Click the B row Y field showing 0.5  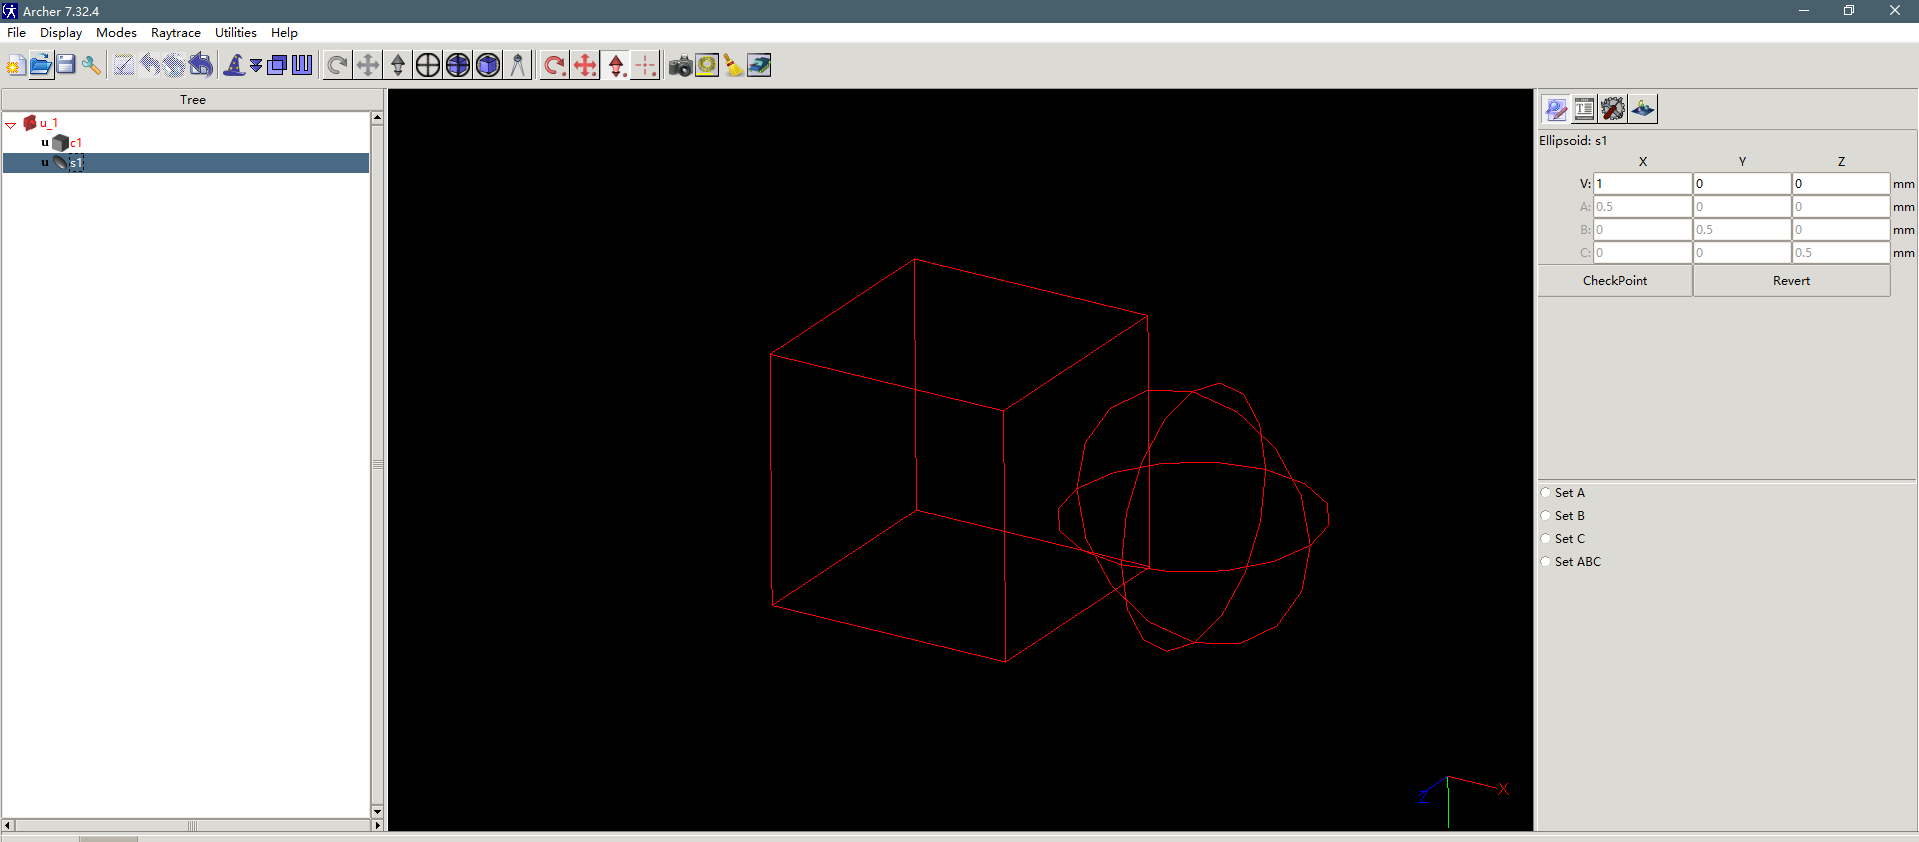coord(1741,230)
